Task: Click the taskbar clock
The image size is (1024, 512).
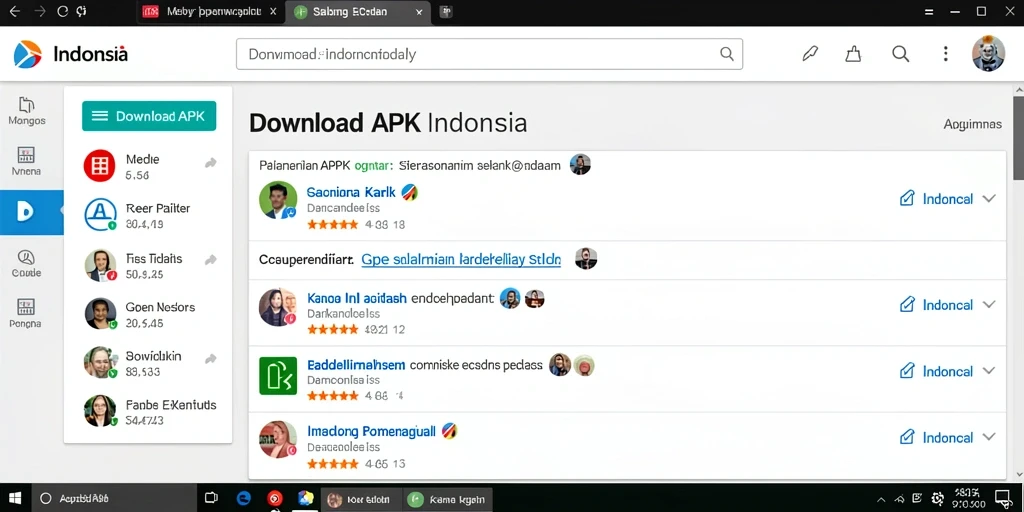Action: pos(966,498)
